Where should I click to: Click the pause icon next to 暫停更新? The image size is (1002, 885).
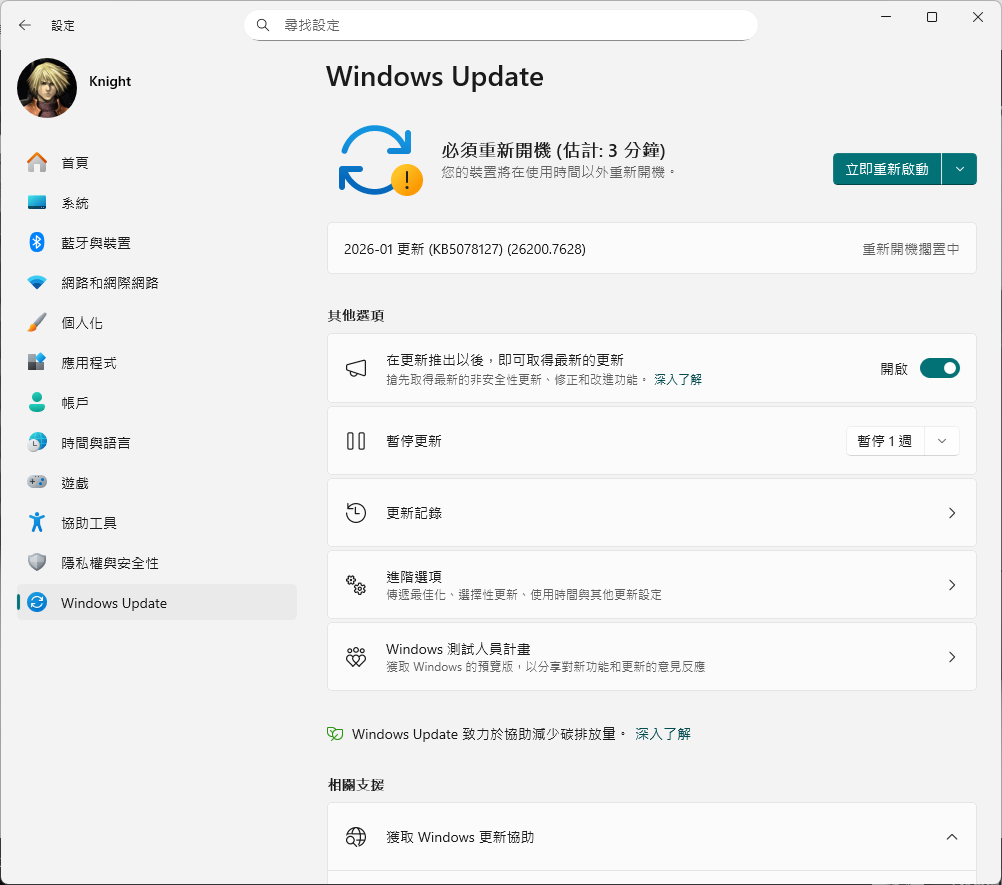[356, 441]
